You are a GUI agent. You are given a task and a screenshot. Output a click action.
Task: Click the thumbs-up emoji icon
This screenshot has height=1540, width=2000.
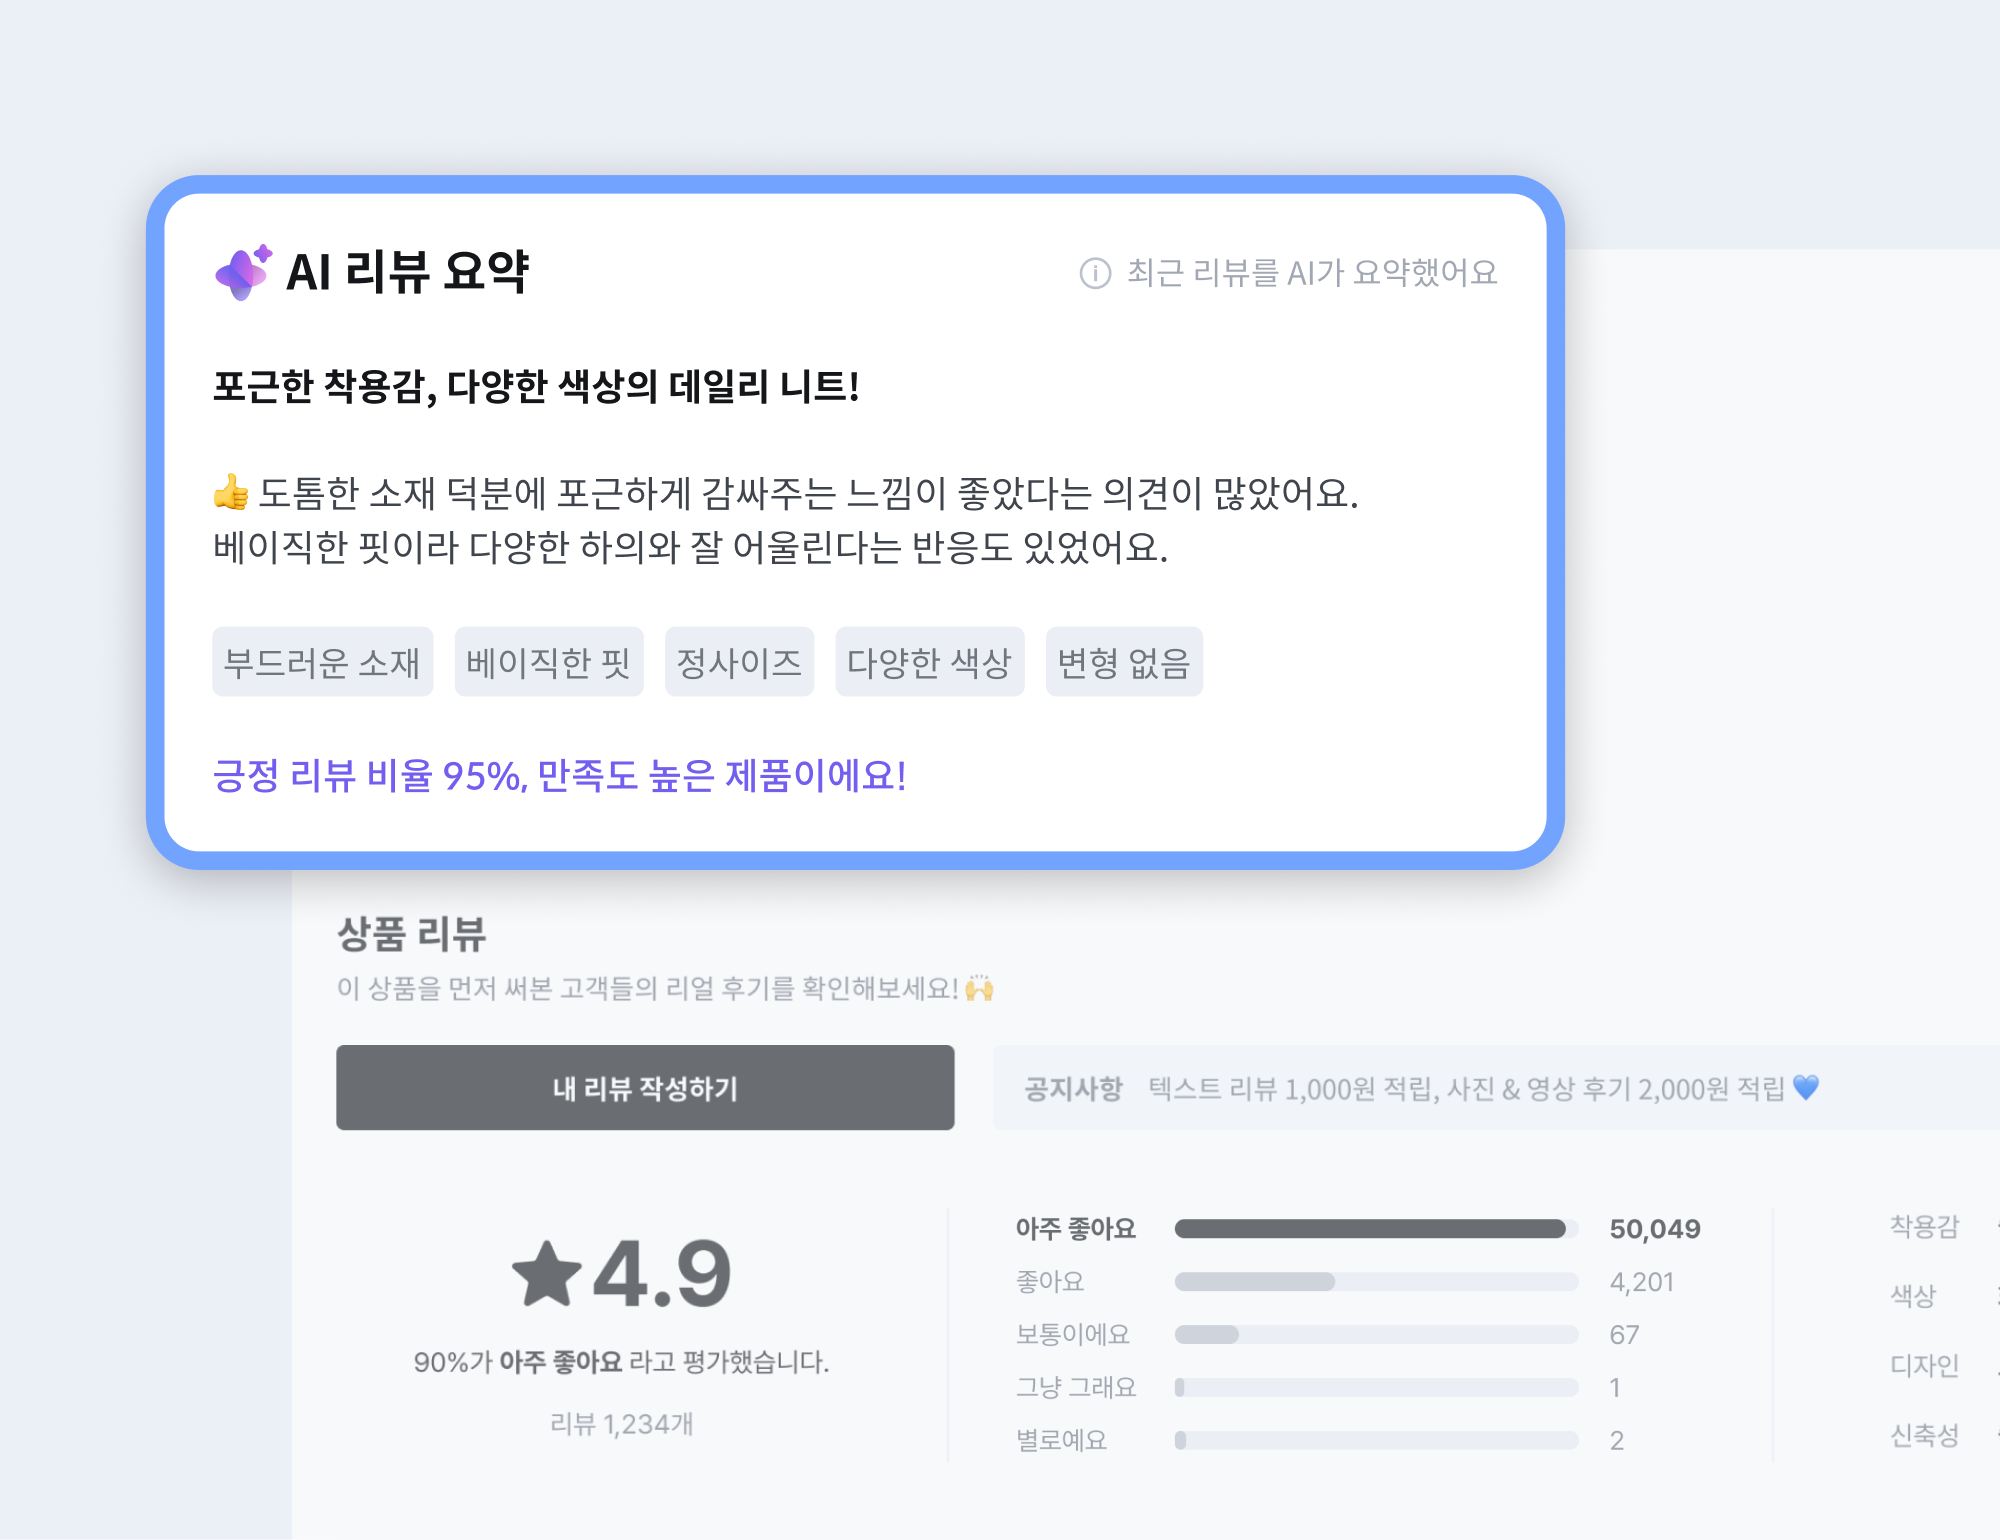pos(231,492)
